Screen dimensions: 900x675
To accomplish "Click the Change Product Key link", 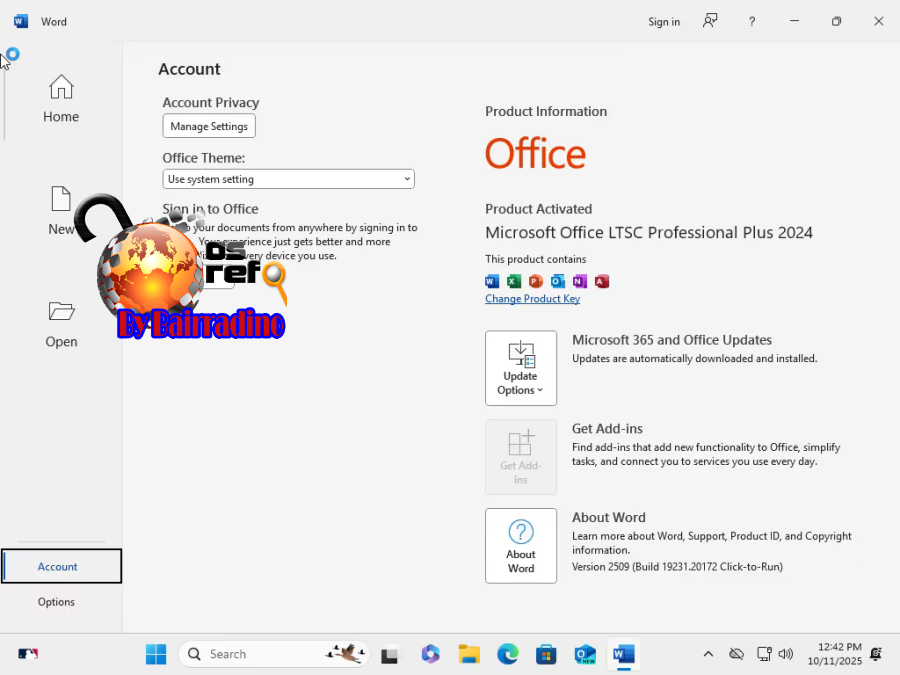I will pos(532,299).
